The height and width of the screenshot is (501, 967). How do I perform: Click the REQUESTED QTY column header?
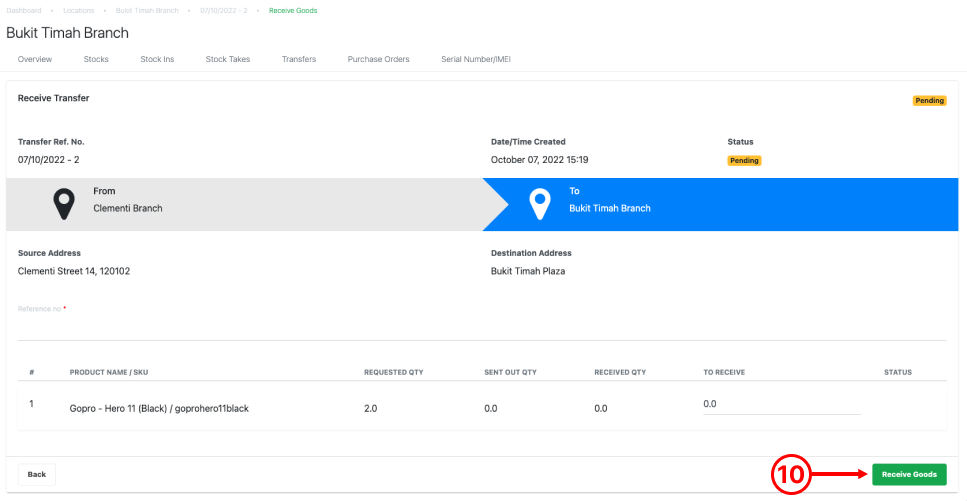pos(393,373)
